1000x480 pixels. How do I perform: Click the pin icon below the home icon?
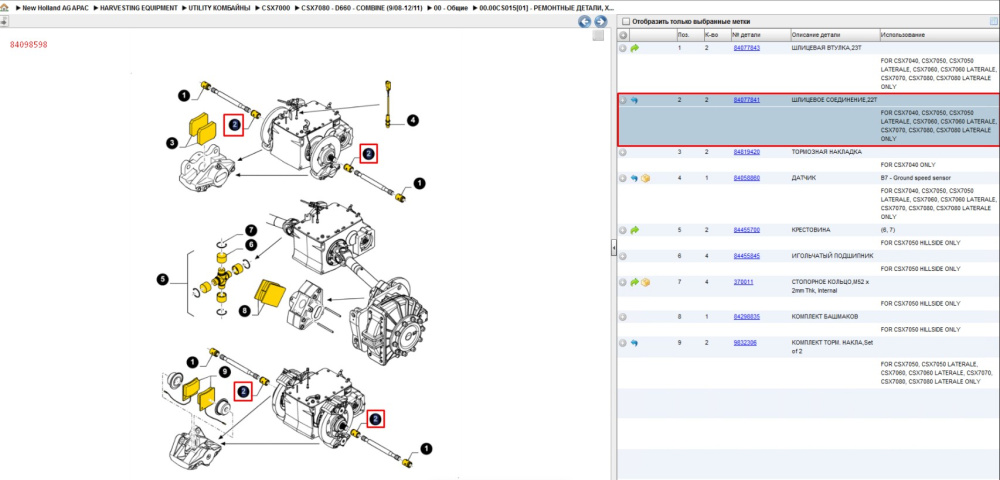4,21
